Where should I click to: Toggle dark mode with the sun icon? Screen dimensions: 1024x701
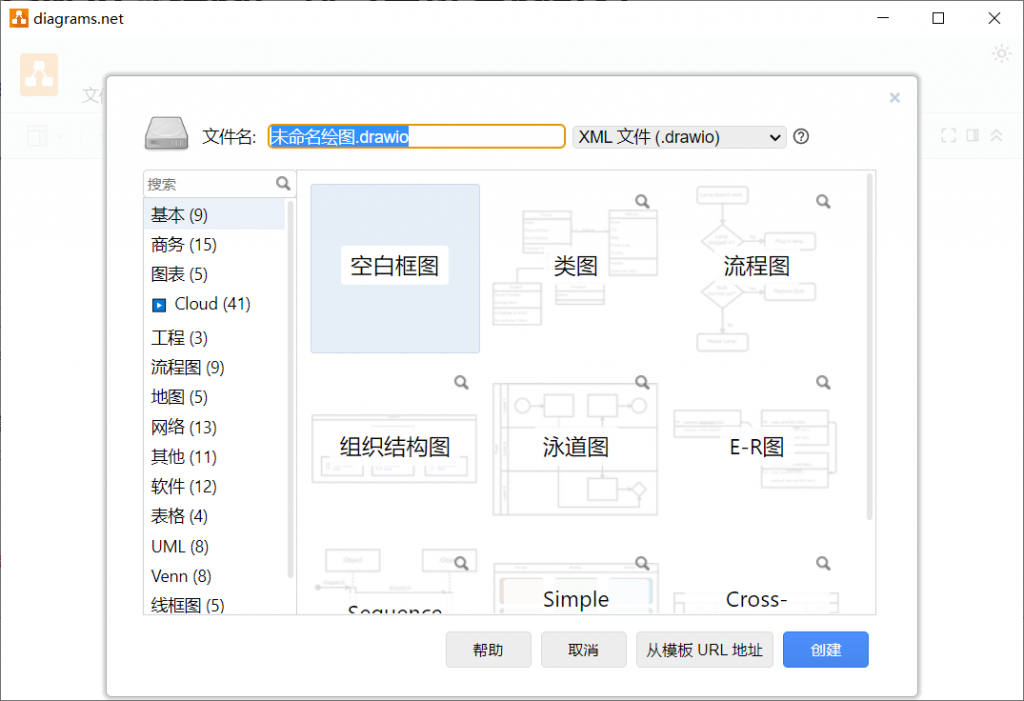pos(1000,55)
